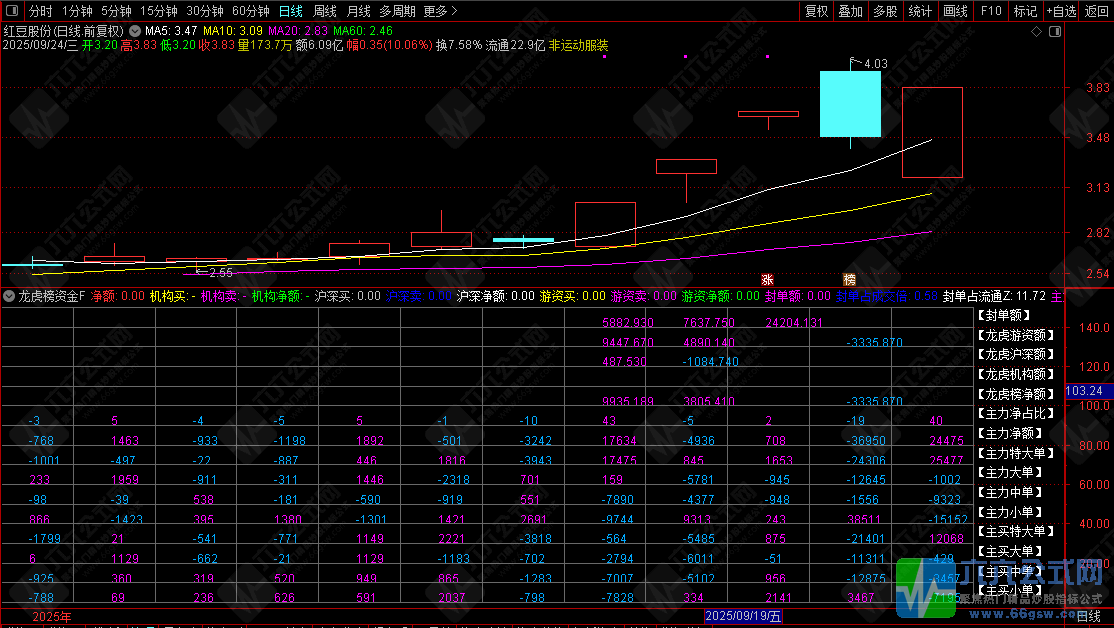Screen dimensions: 1114x628
Task: Open the dropdown beside 龙虎榜资金F indicator name
Action: click(9, 296)
